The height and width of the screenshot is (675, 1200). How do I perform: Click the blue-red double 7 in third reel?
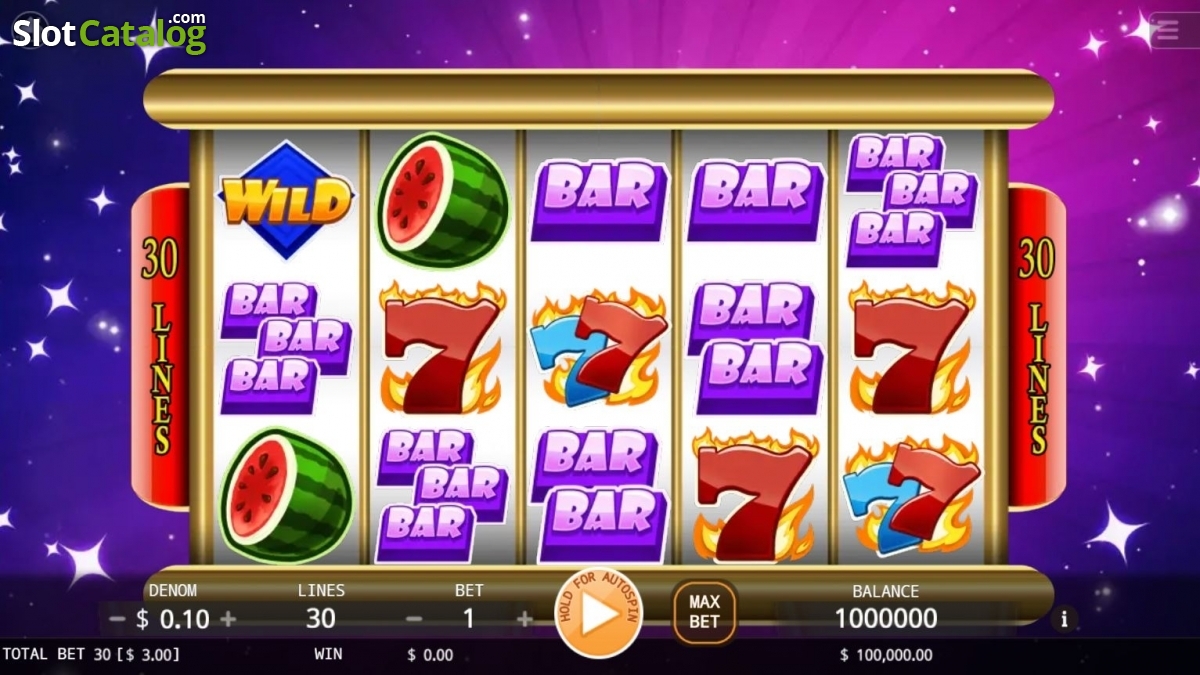pyautogui.click(x=599, y=349)
